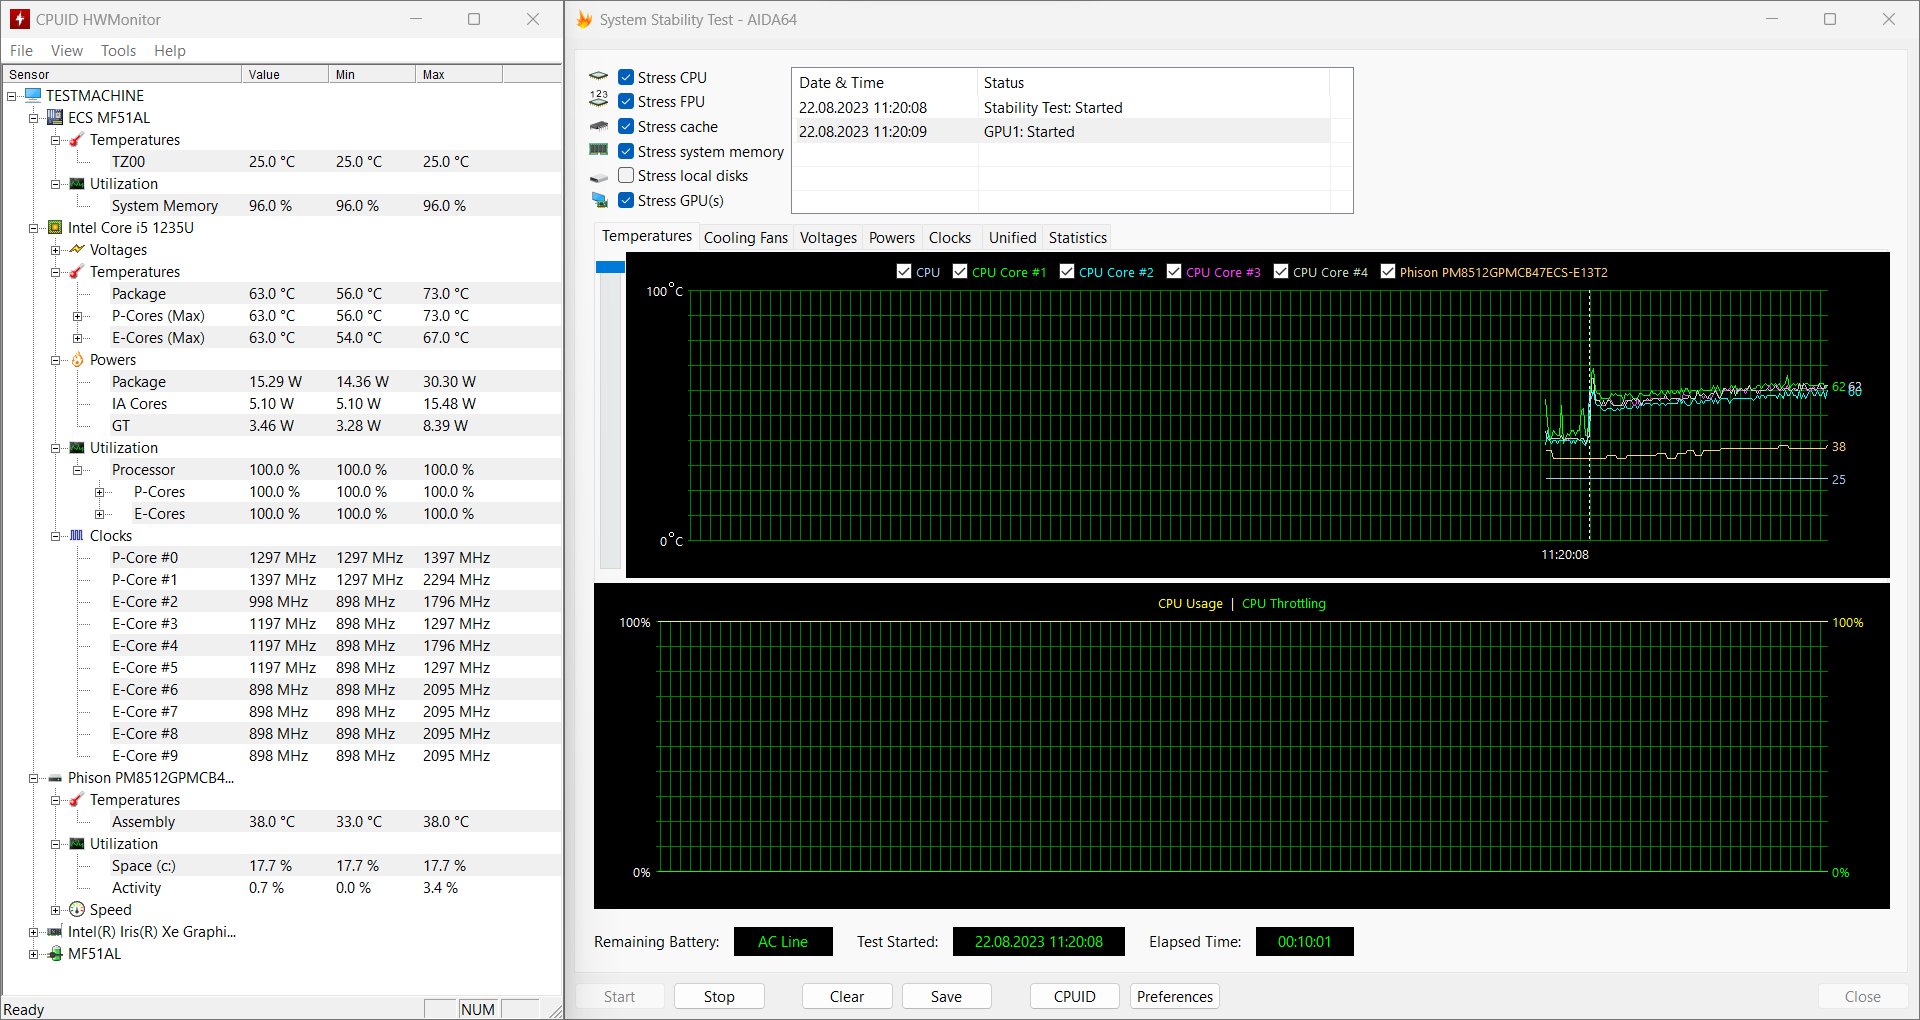The image size is (1920, 1020).
Task: Click the CPUID HWMonitor lightning app icon
Action: point(20,20)
